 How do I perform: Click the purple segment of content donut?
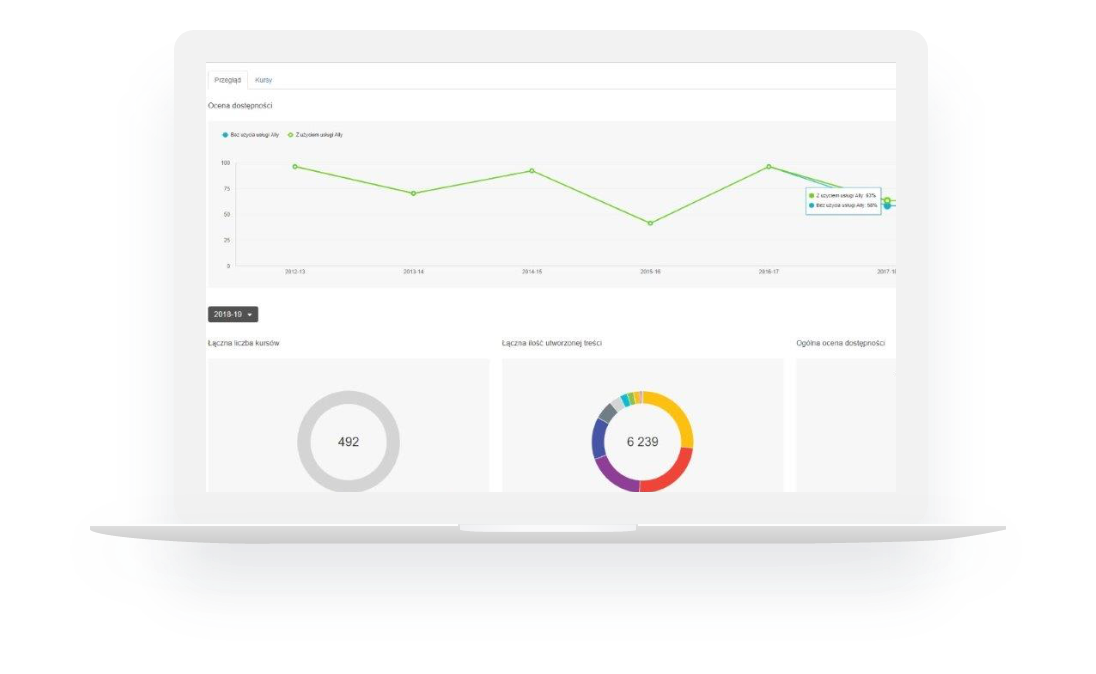click(615, 475)
